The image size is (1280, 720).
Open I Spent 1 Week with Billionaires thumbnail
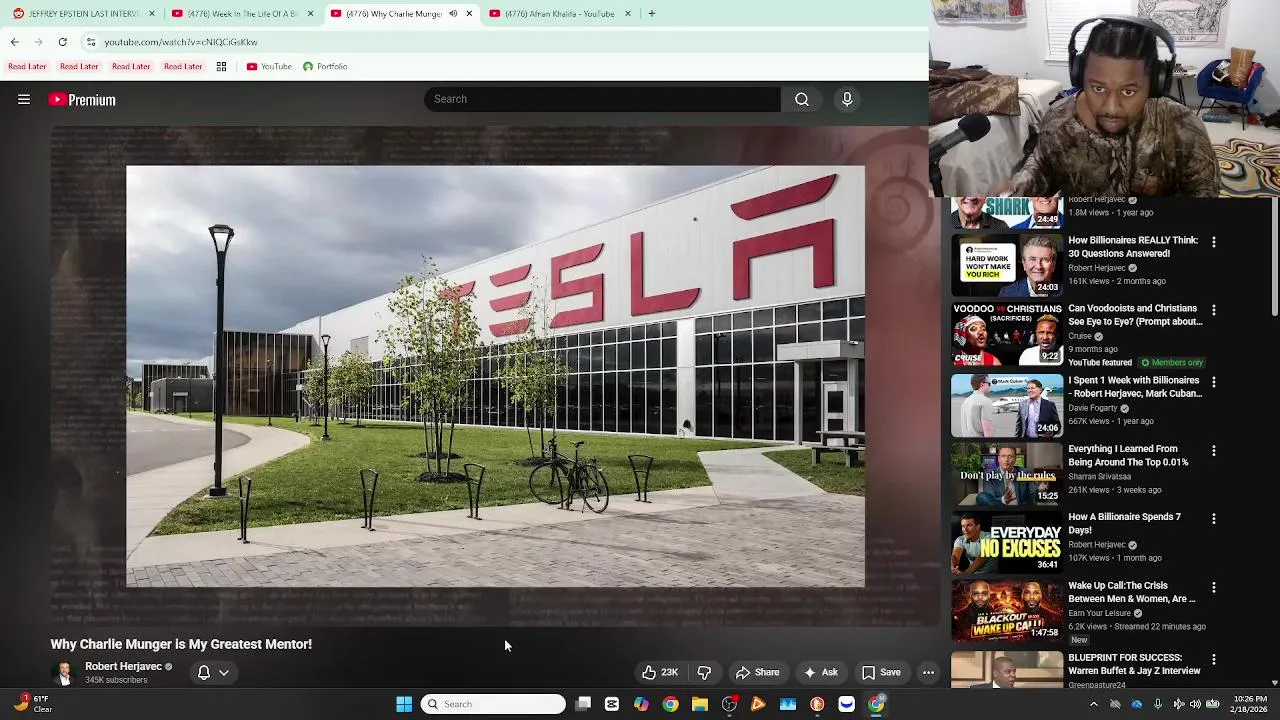tap(1007, 405)
